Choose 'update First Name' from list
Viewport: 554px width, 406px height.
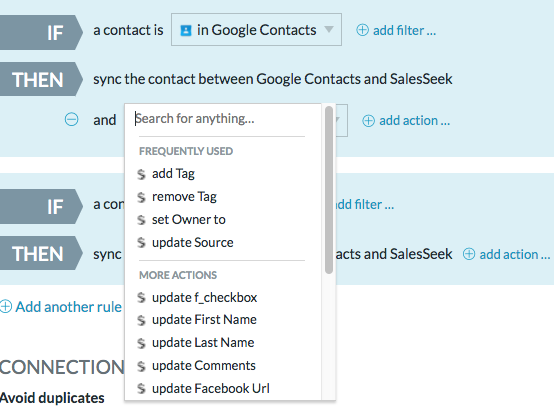tap(204, 320)
